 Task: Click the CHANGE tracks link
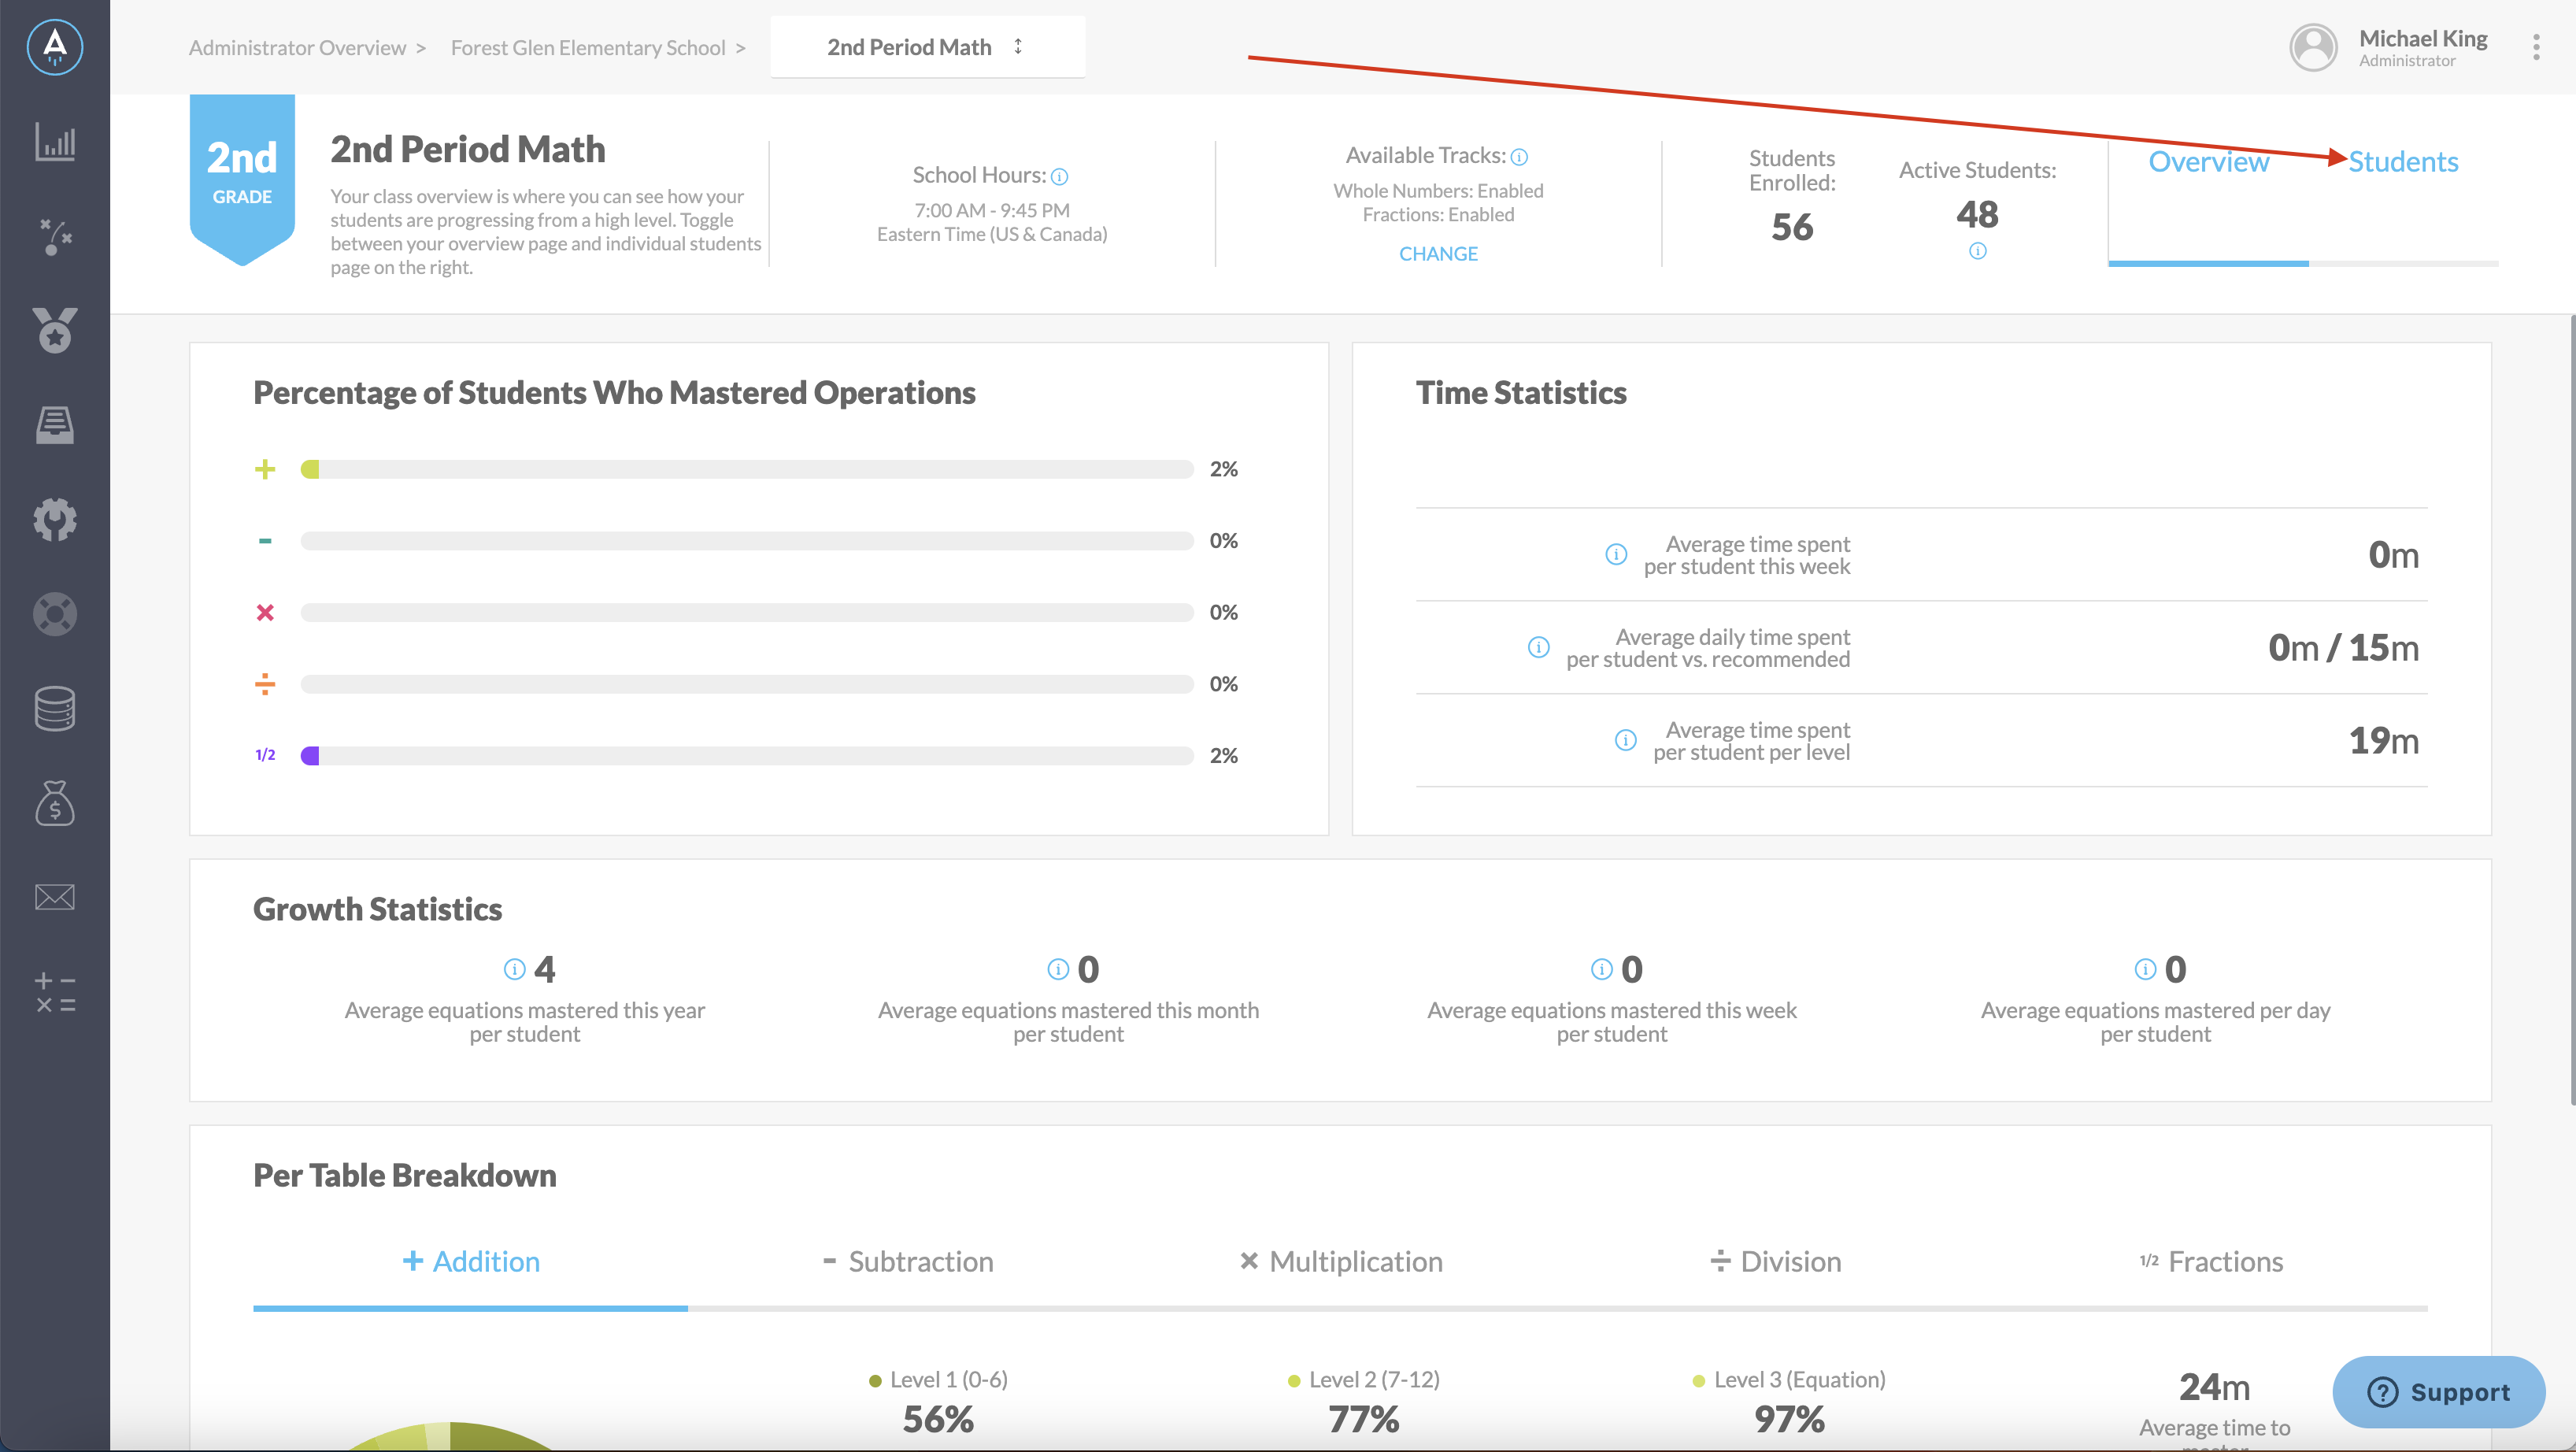tap(1438, 254)
